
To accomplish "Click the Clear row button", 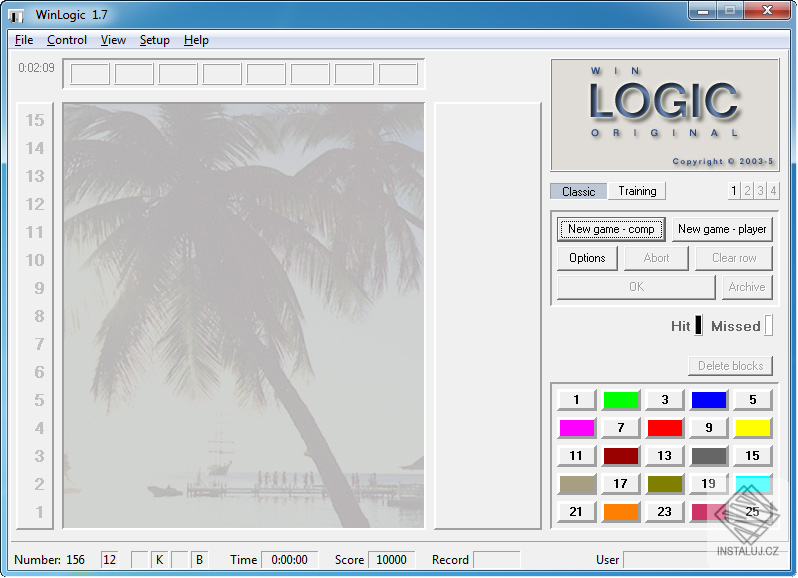I will [734, 258].
